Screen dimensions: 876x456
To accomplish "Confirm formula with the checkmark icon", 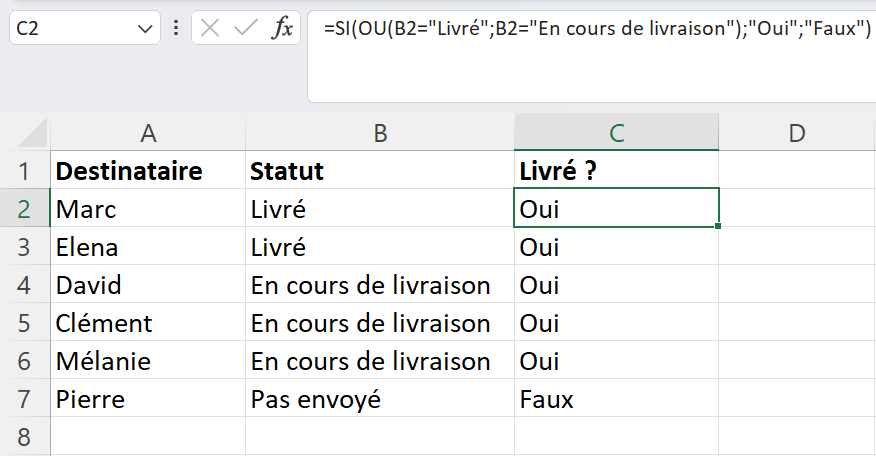I will tap(245, 28).
